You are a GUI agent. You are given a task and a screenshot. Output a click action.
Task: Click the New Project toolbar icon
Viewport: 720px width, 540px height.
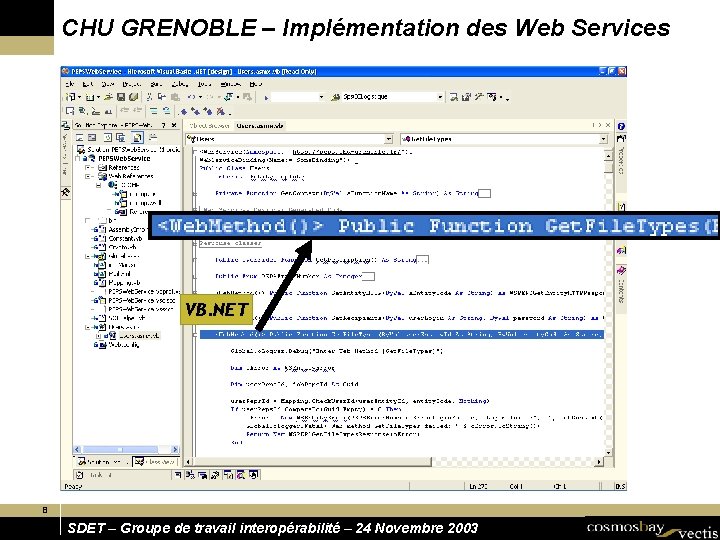(x=71, y=97)
